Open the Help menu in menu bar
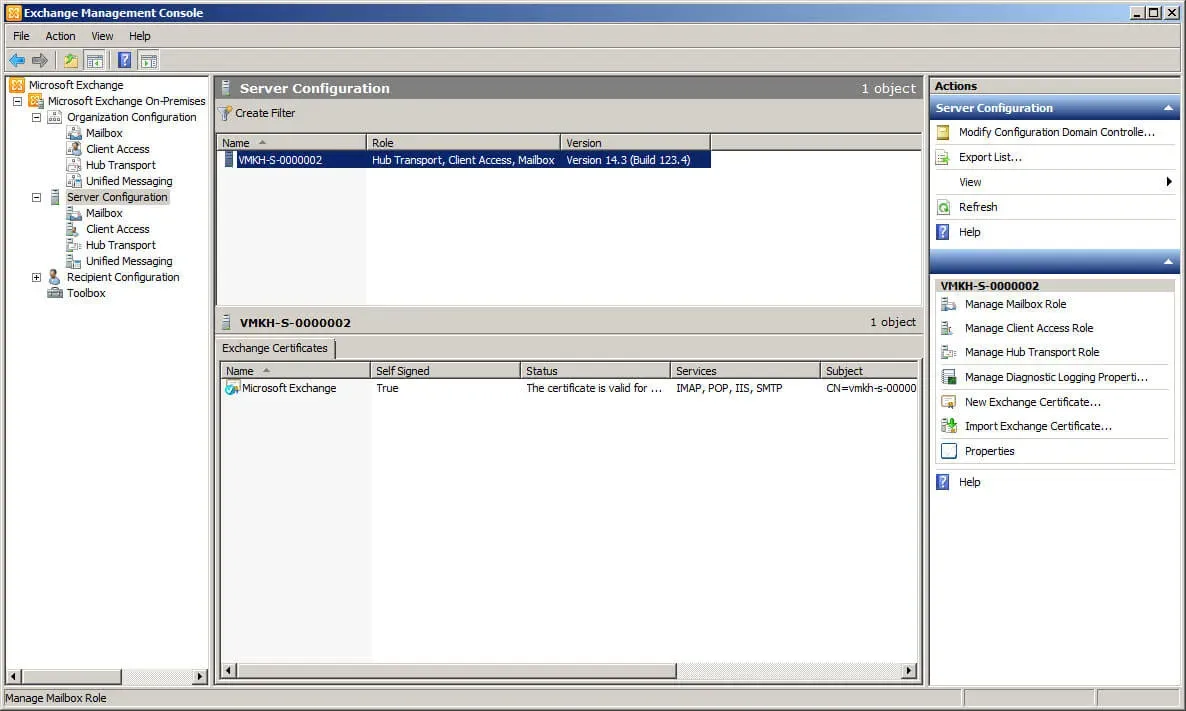The image size is (1186, 711). (139, 36)
